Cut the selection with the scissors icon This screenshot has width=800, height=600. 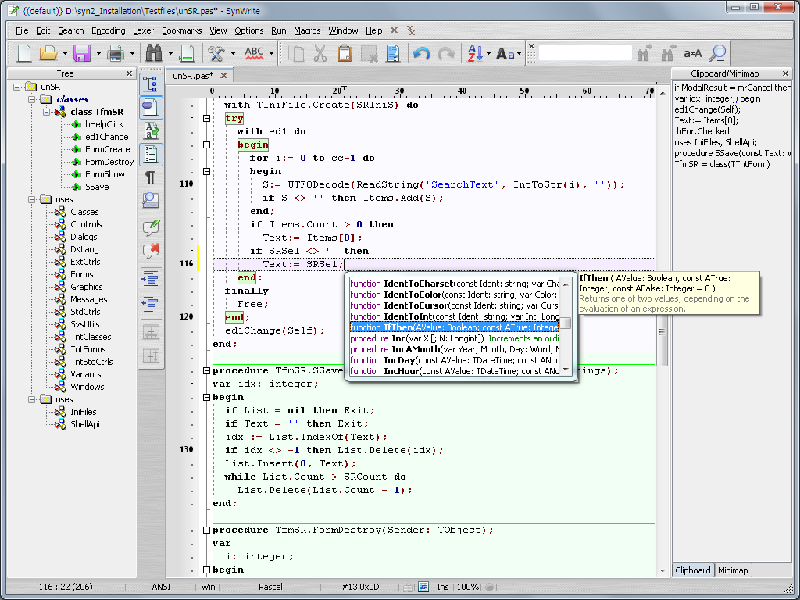click(x=320, y=53)
